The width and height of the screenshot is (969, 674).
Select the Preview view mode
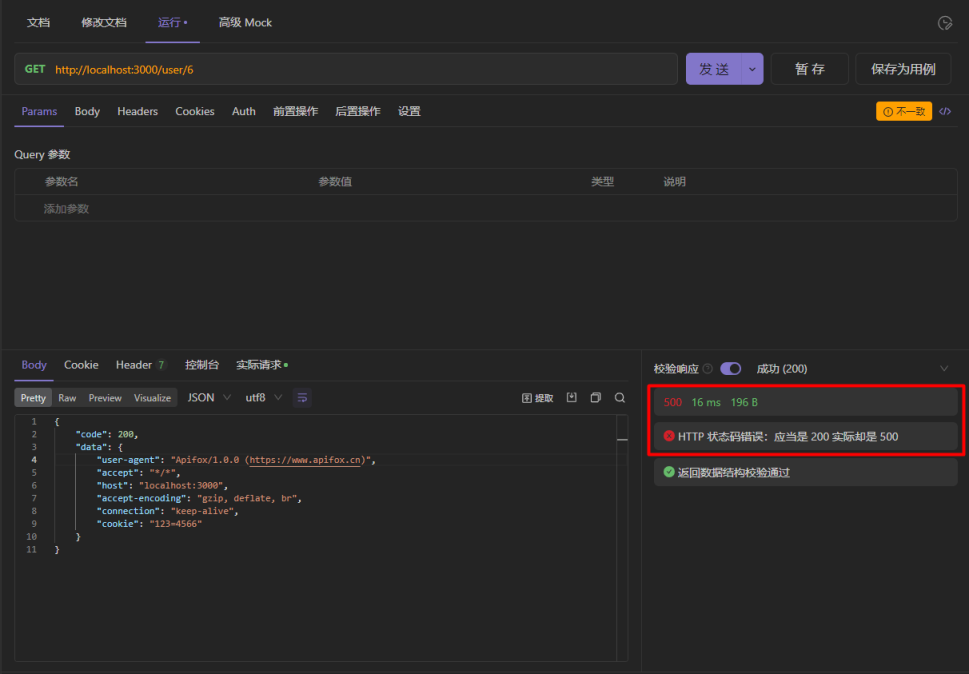[x=105, y=398]
